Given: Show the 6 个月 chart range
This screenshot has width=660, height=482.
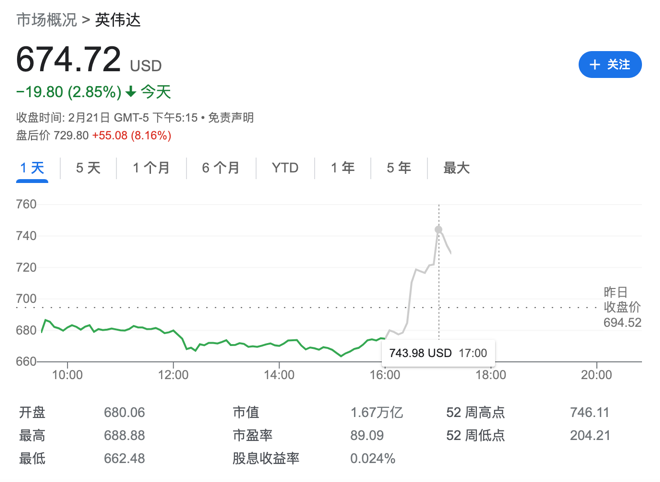Looking at the screenshot, I should (221, 168).
